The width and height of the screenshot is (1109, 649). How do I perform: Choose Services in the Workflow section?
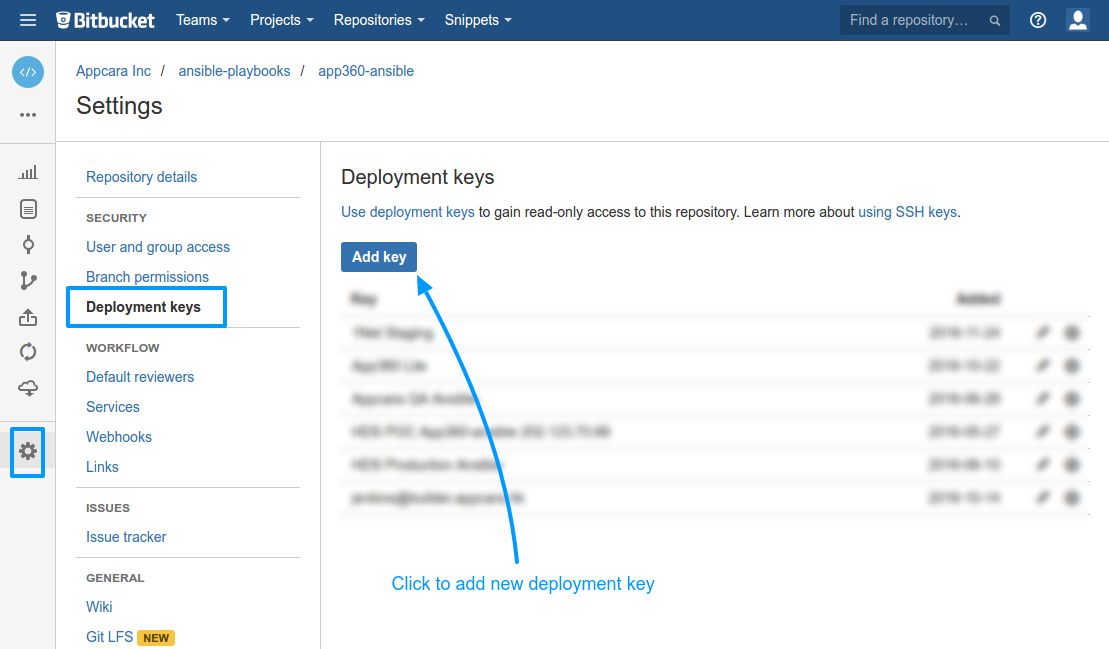click(x=112, y=407)
